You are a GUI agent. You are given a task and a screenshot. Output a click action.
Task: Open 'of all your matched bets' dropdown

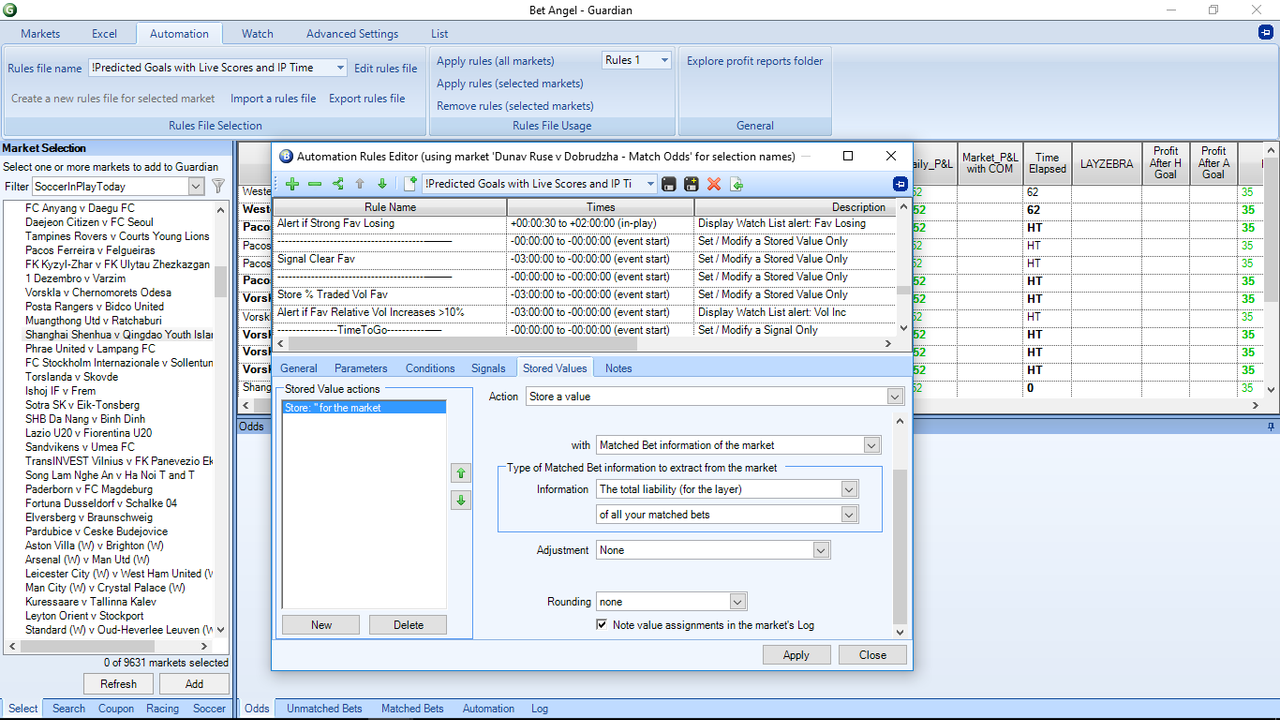[x=850, y=514]
